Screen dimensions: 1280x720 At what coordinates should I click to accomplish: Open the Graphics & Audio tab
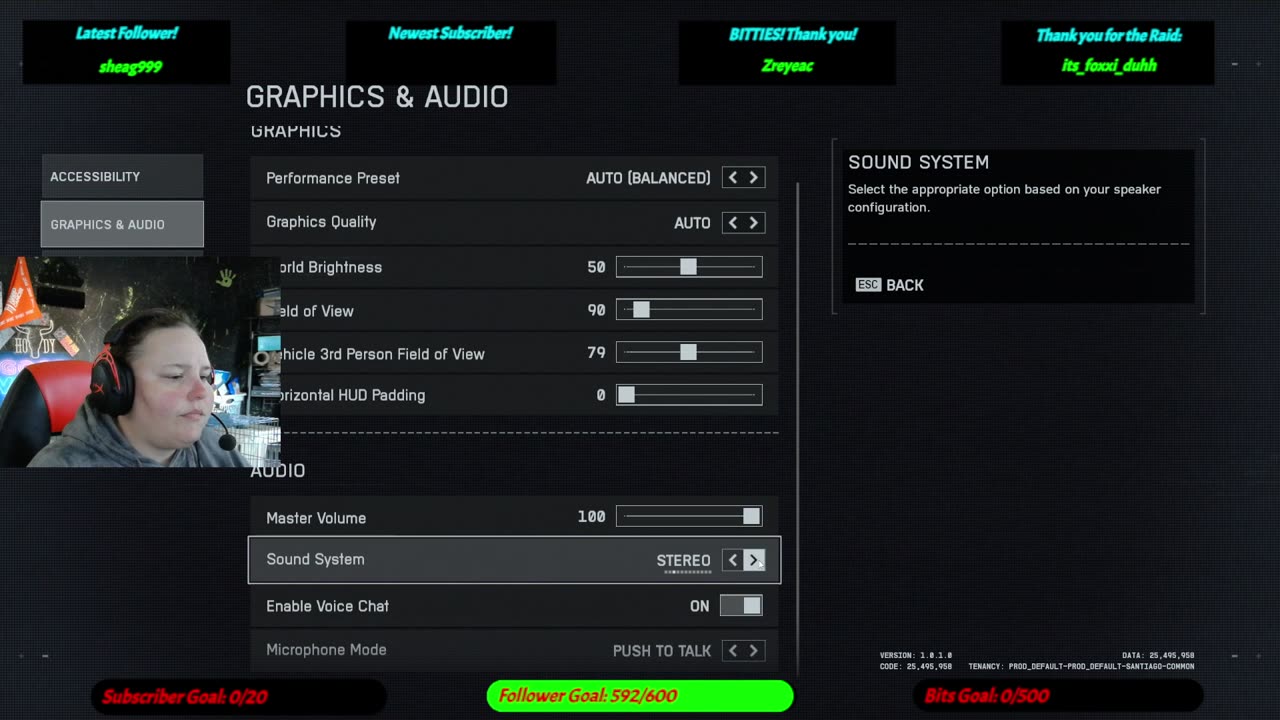pos(122,224)
